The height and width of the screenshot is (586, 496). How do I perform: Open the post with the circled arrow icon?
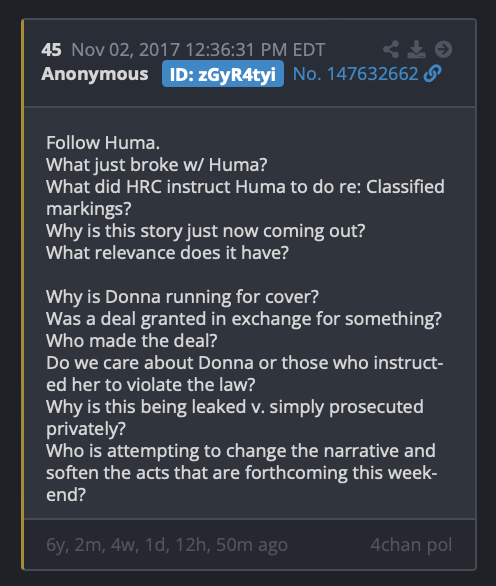pyautogui.click(x=443, y=49)
